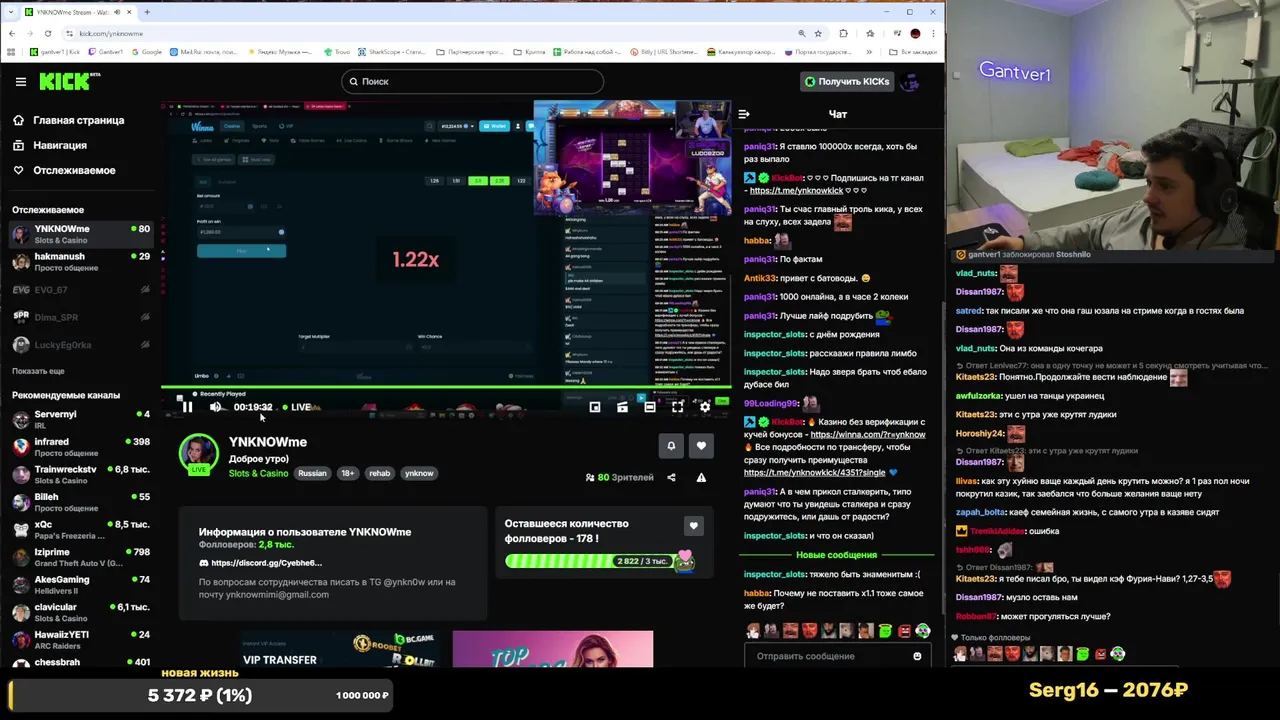Click the rehab tag

tap(379, 473)
